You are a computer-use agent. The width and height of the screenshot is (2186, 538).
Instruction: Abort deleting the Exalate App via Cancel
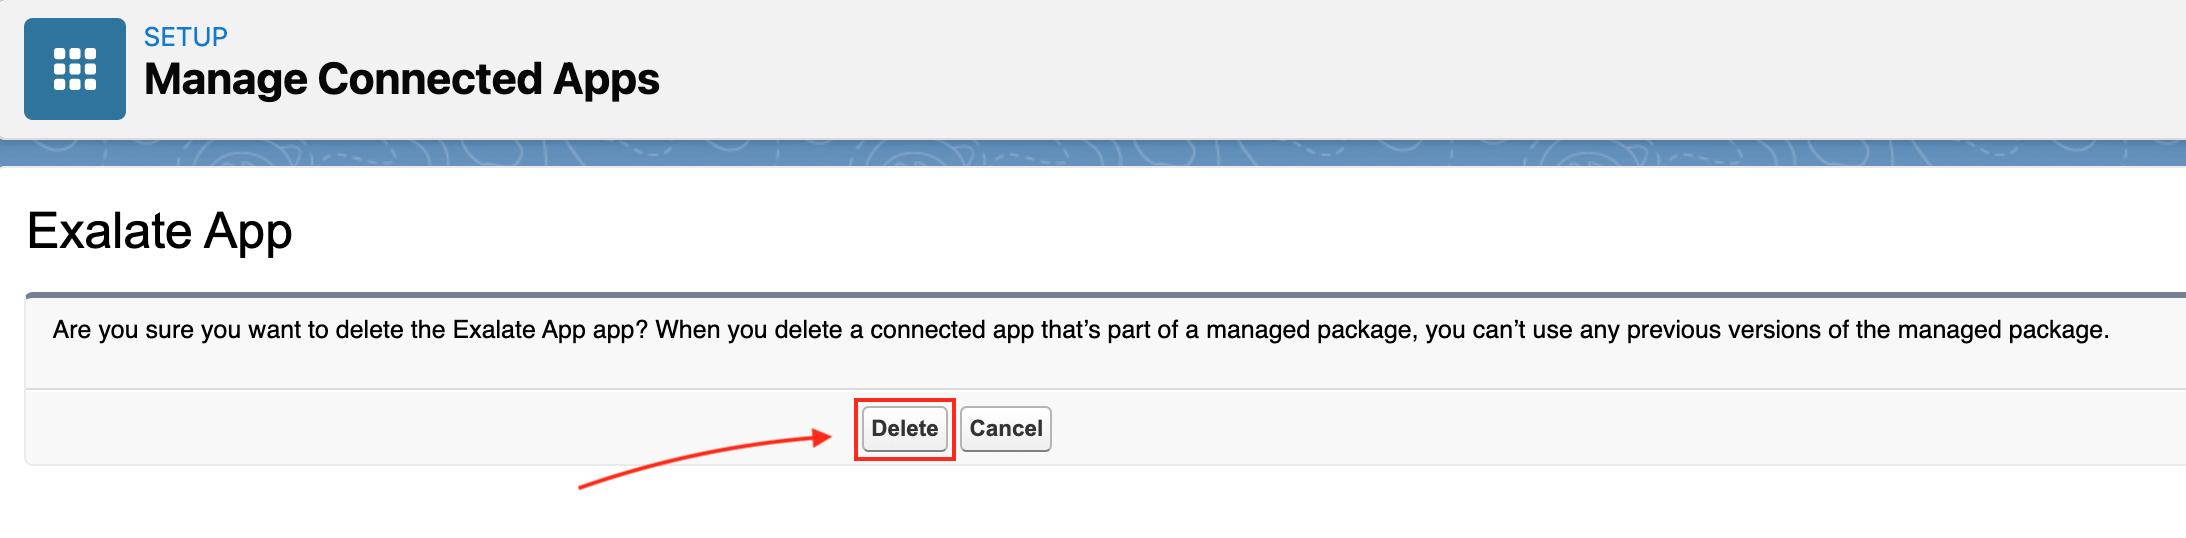point(1005,429)
